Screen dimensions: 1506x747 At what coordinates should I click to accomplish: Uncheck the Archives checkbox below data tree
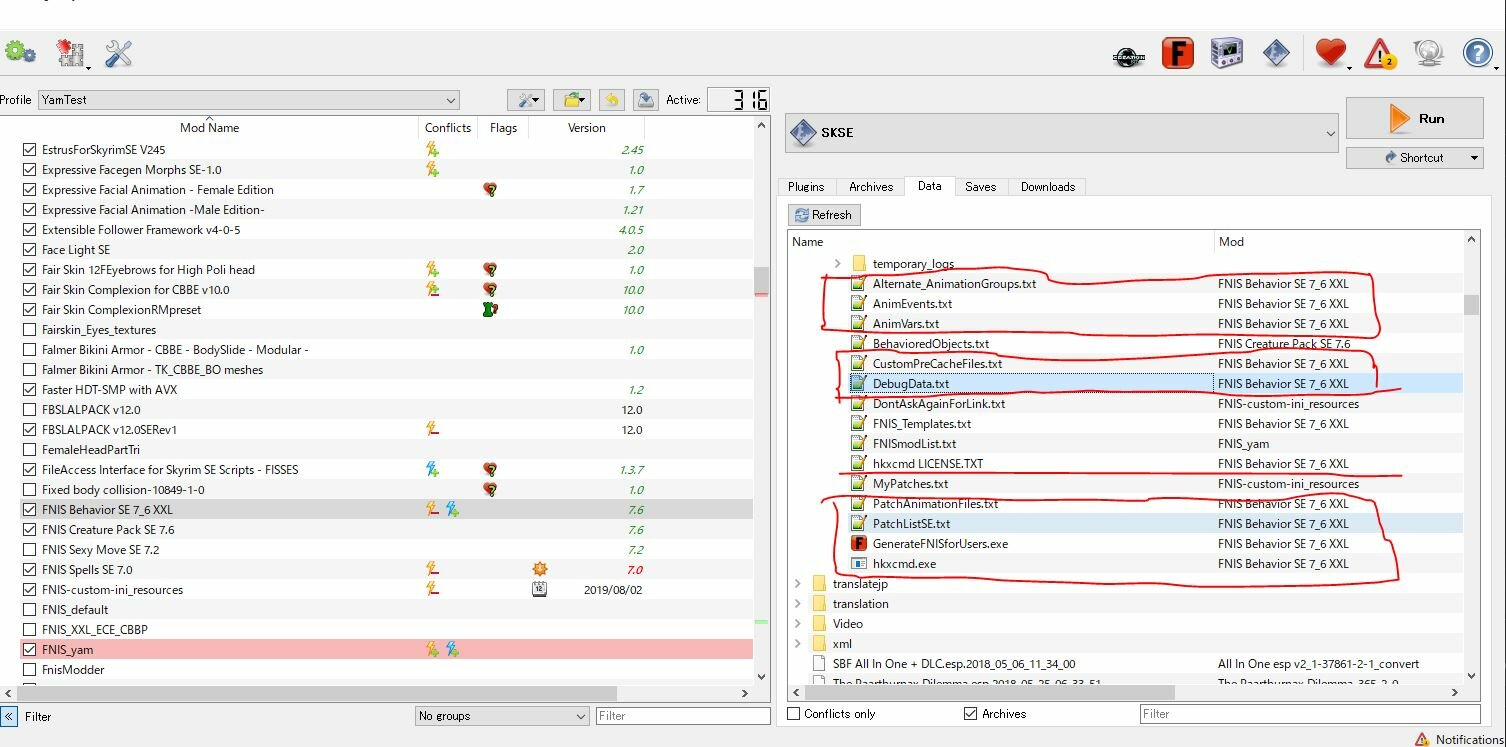(x=970, y=713)
